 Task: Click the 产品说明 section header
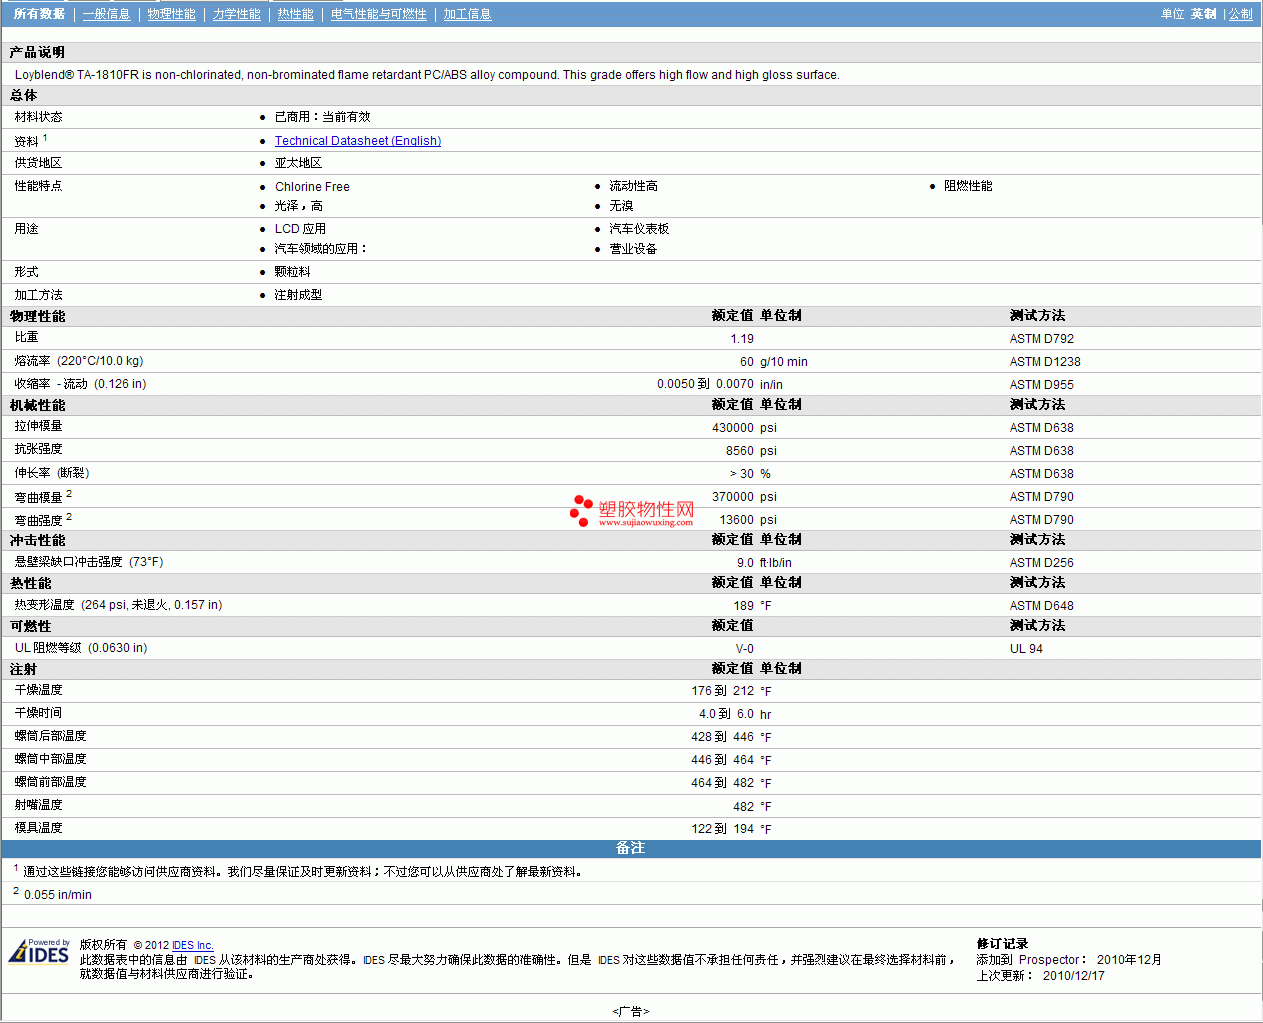(x=38, y=52)
